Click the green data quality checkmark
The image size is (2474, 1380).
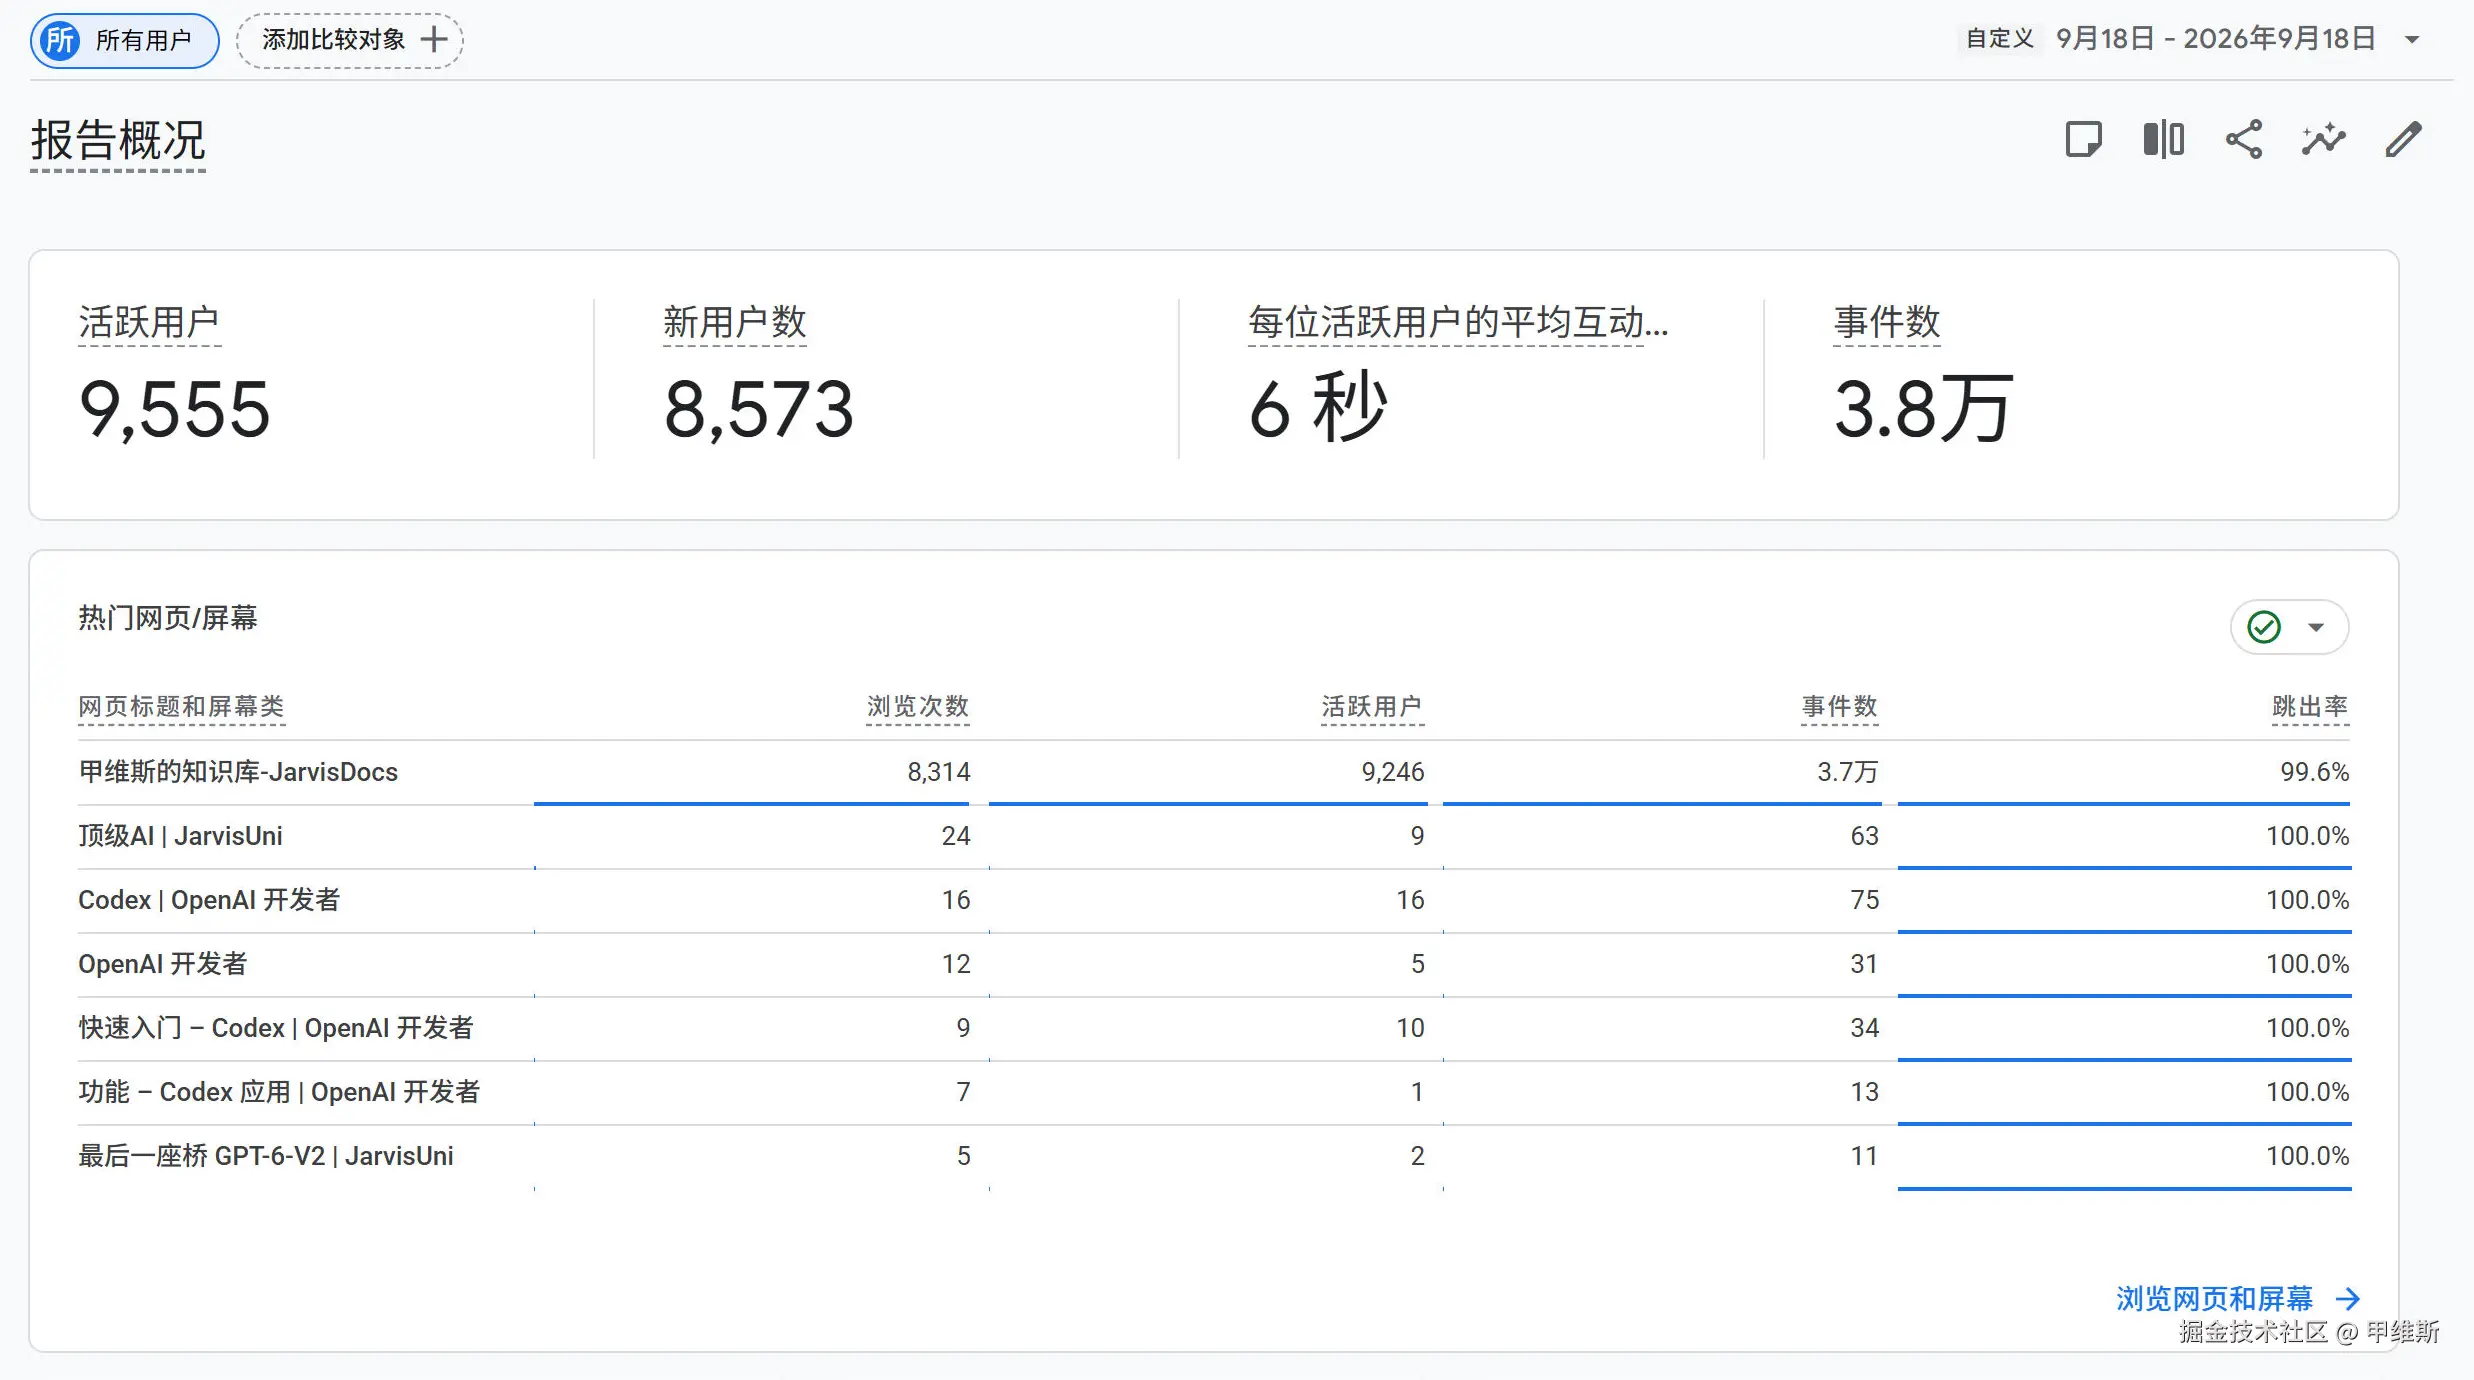pos(2264,627)
